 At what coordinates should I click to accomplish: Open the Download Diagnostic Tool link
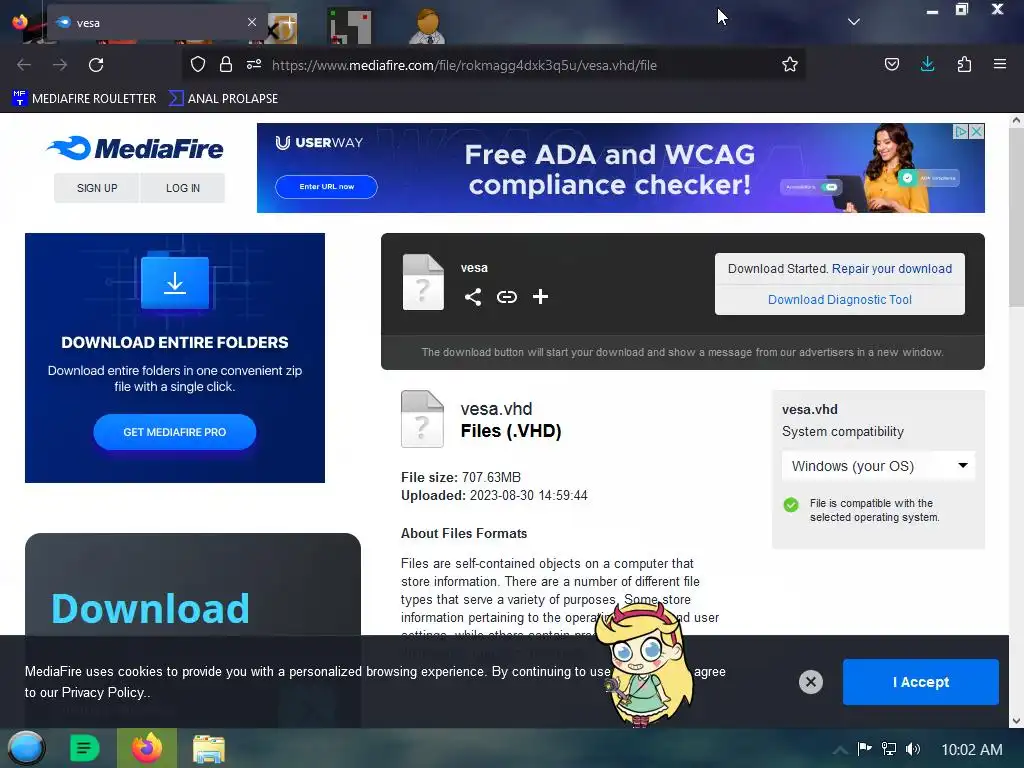click(839, 300)
